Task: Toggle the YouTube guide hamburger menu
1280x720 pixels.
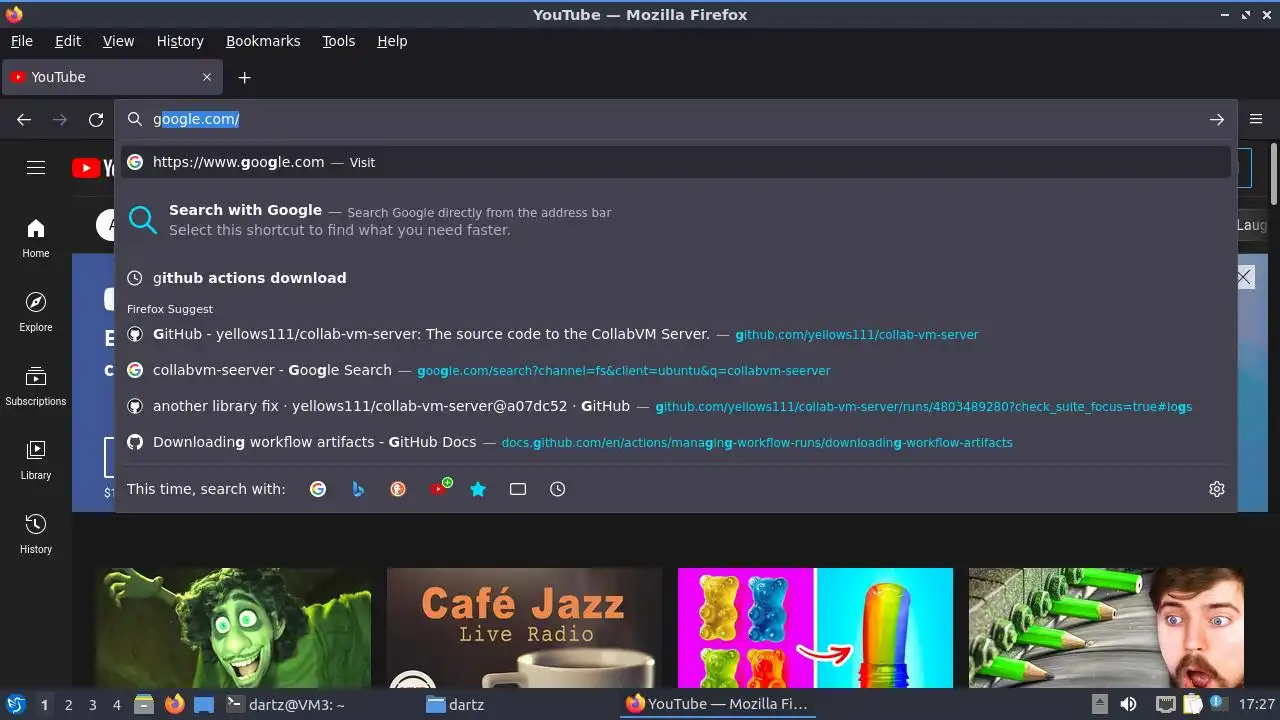Action: click(36, 168)
